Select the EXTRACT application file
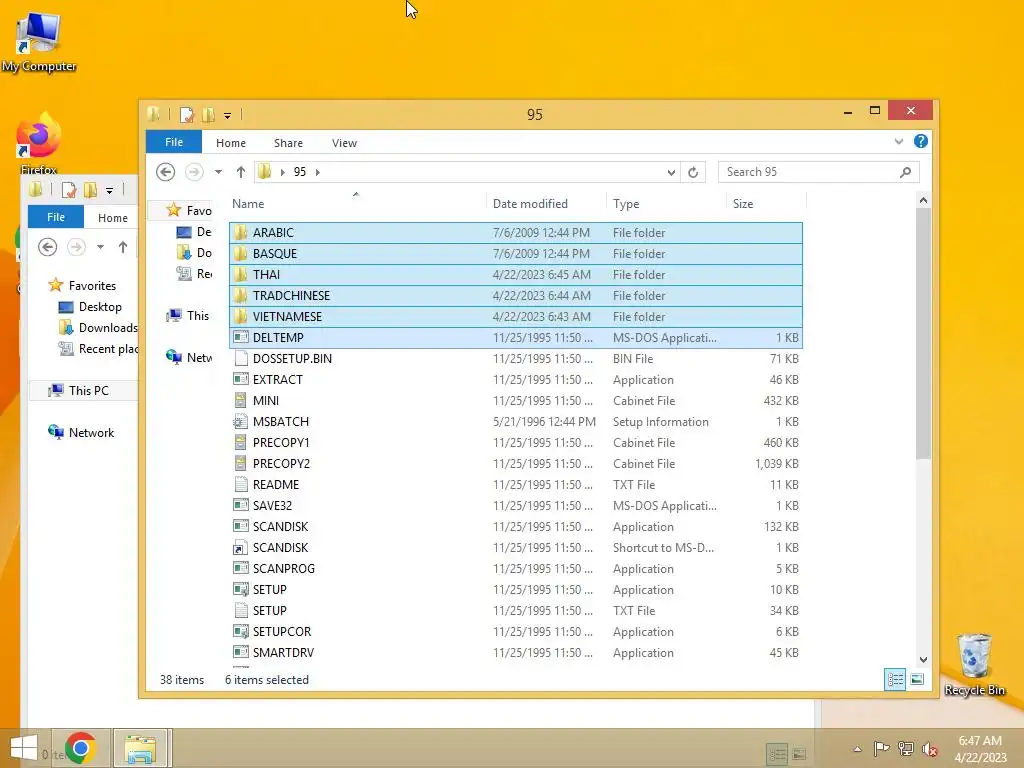Screen dimensions: 1024x768 (x=516, y=379)
